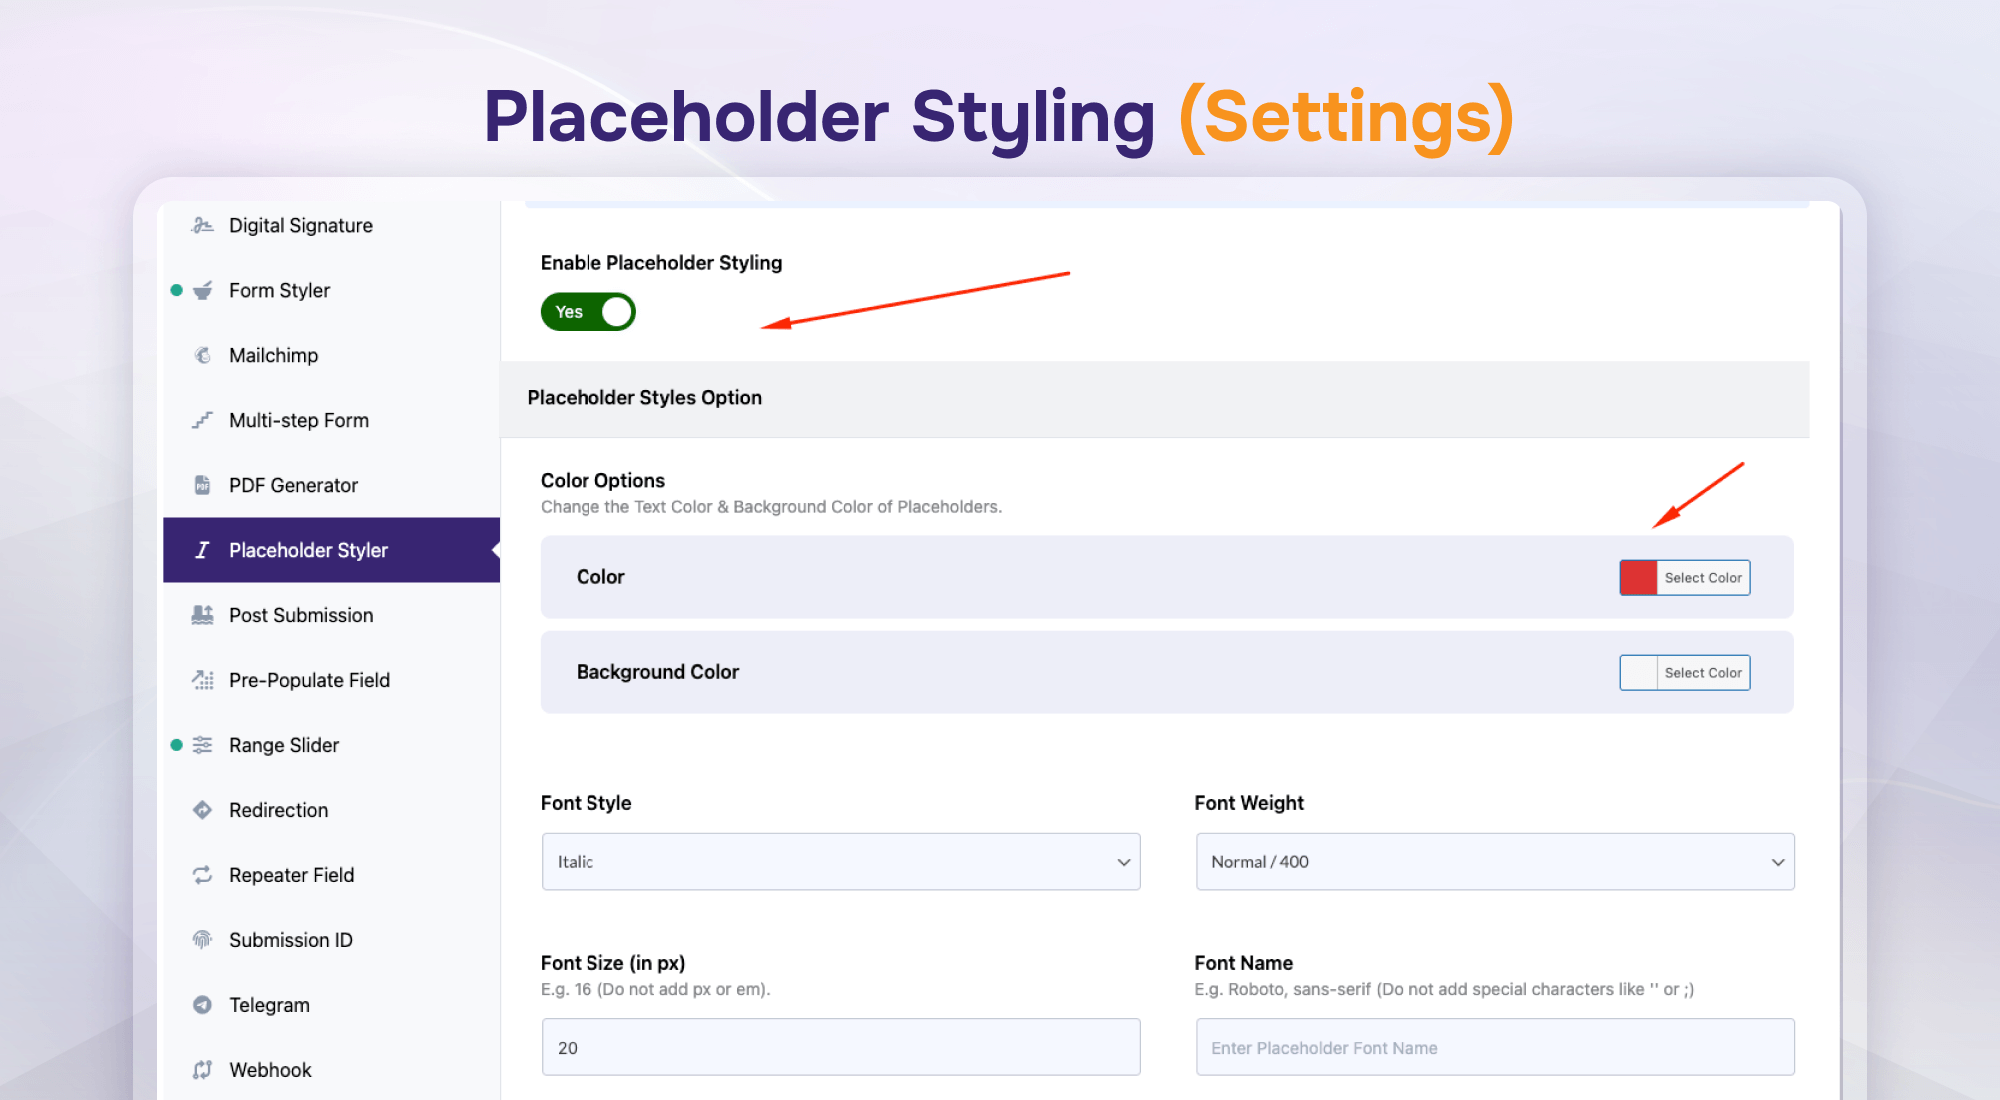Open the Font Style dropdown
This screenshot has height=1100, width=2000.
[841, 862]
